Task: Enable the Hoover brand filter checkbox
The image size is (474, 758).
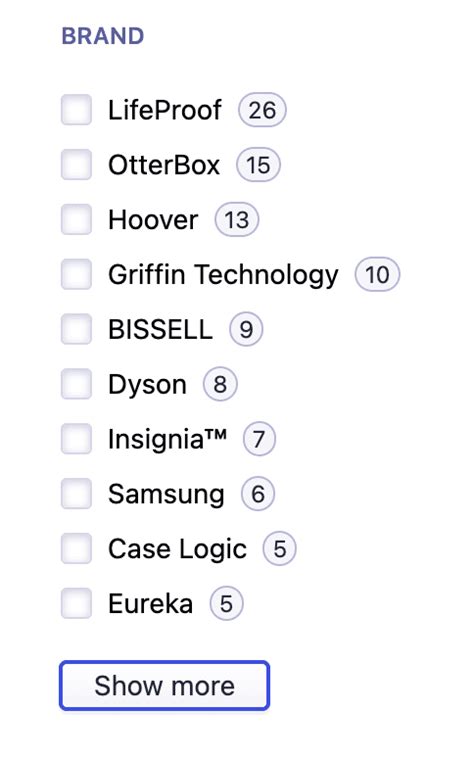Action: point(76,219)
